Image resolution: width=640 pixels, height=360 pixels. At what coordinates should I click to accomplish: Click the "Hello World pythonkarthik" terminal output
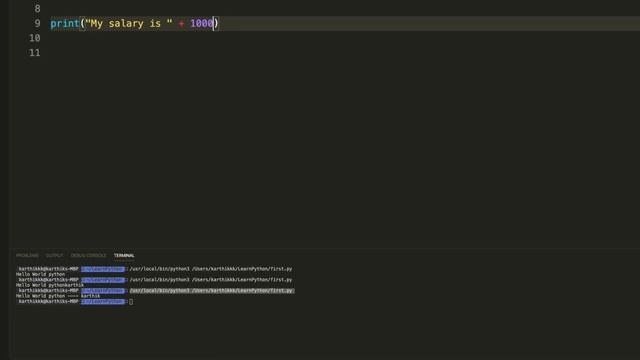click(x=50, y=285)
